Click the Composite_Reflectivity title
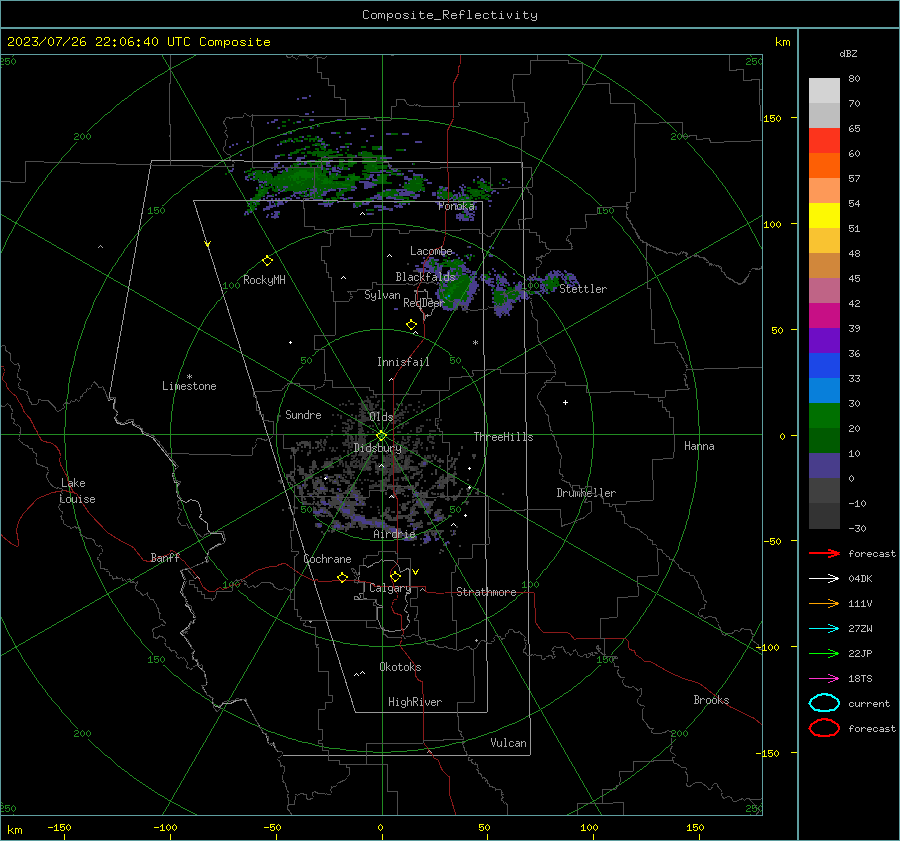 (x=450, y=15)
